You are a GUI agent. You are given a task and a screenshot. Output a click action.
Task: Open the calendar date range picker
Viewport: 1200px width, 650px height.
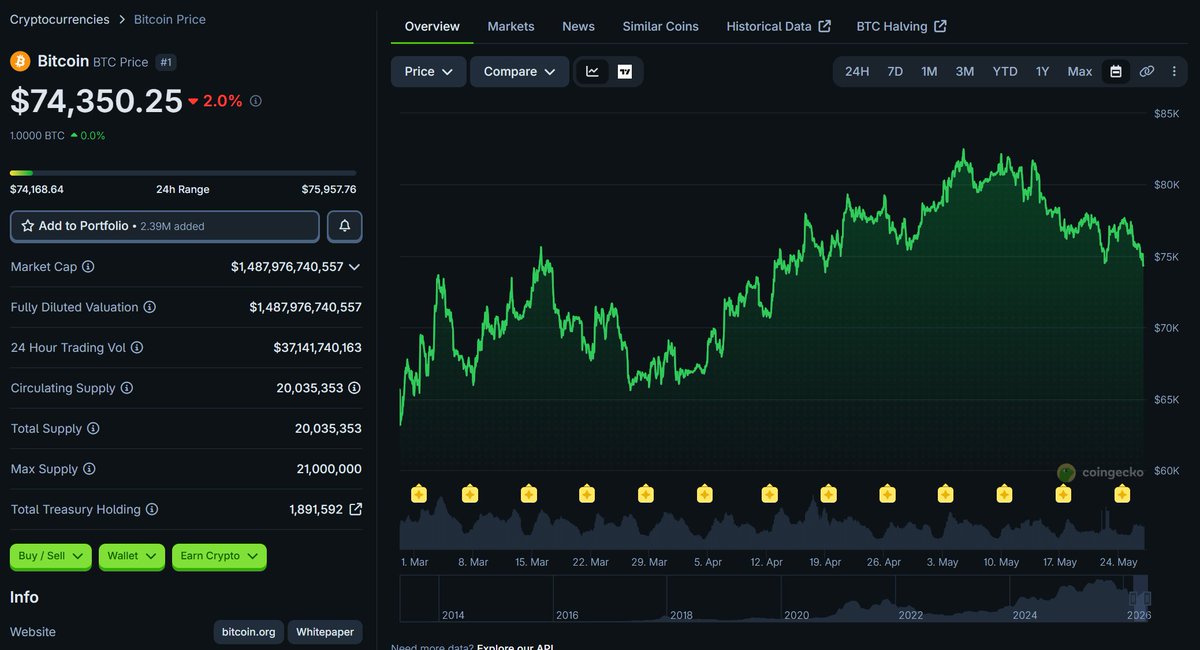pos(1115,71)
